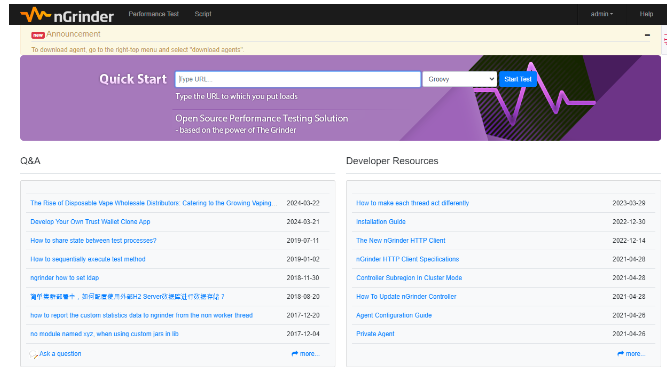
Task: Open How to sequentially execute test method
Action: tap(88, 259)
